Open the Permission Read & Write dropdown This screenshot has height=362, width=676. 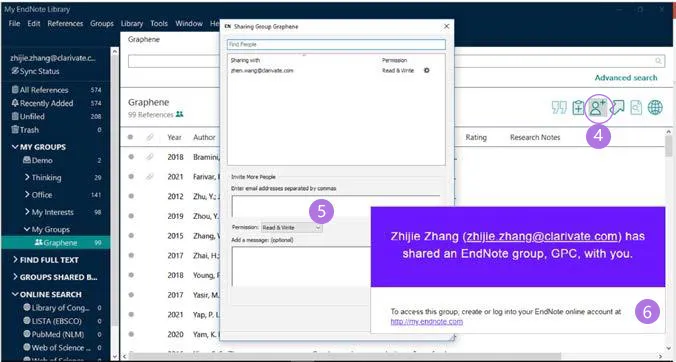coord(291,228)
